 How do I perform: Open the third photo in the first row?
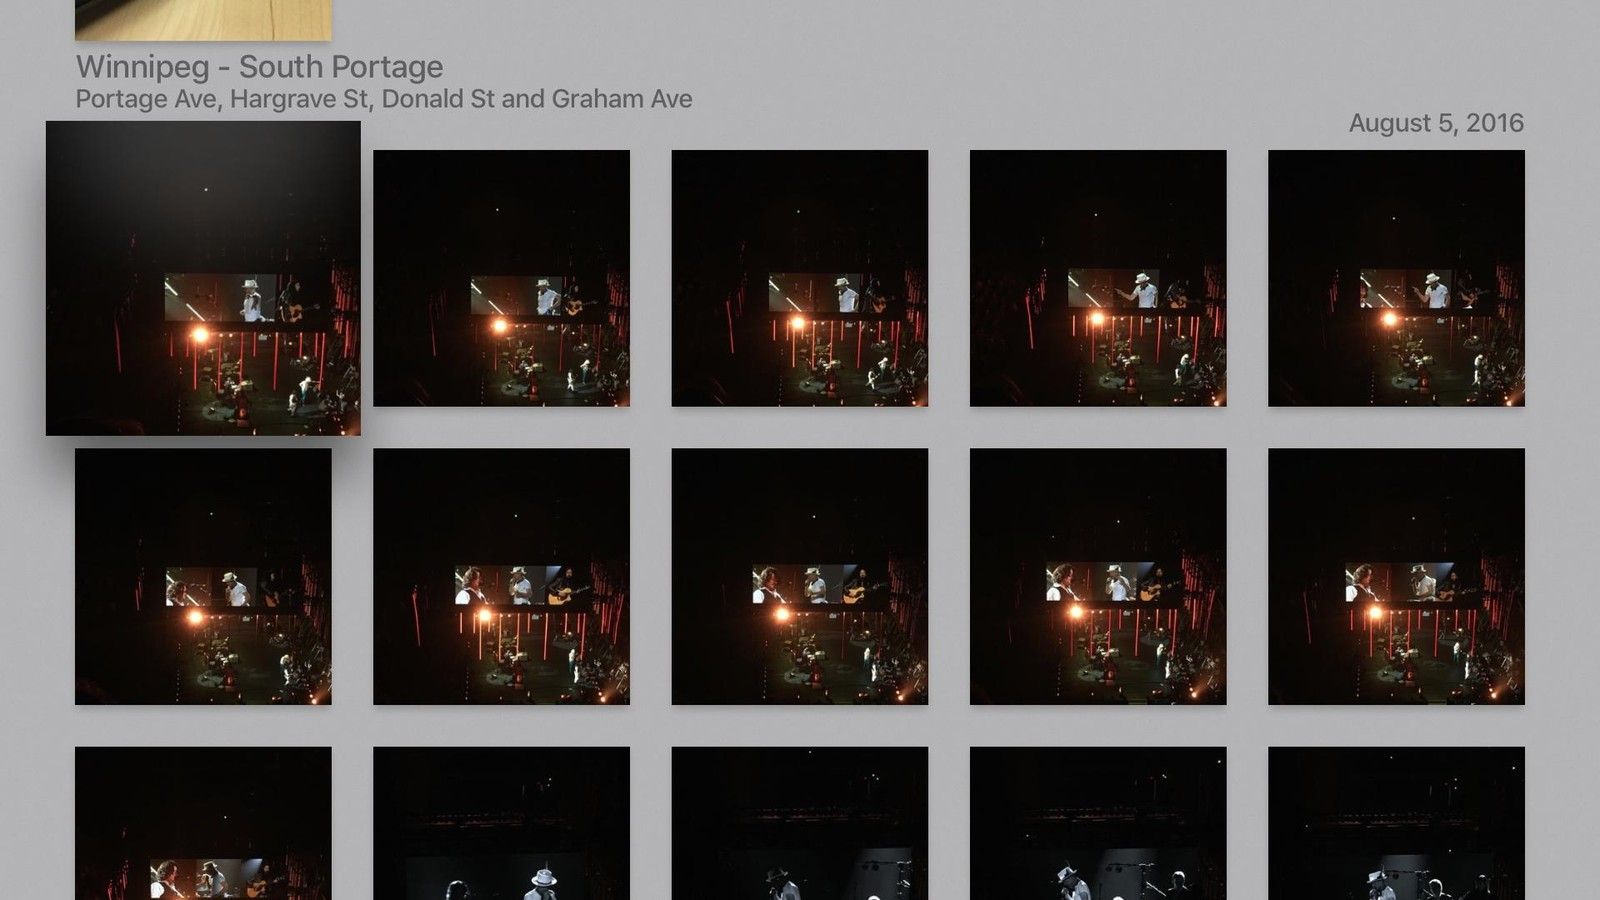pos(799,278)
